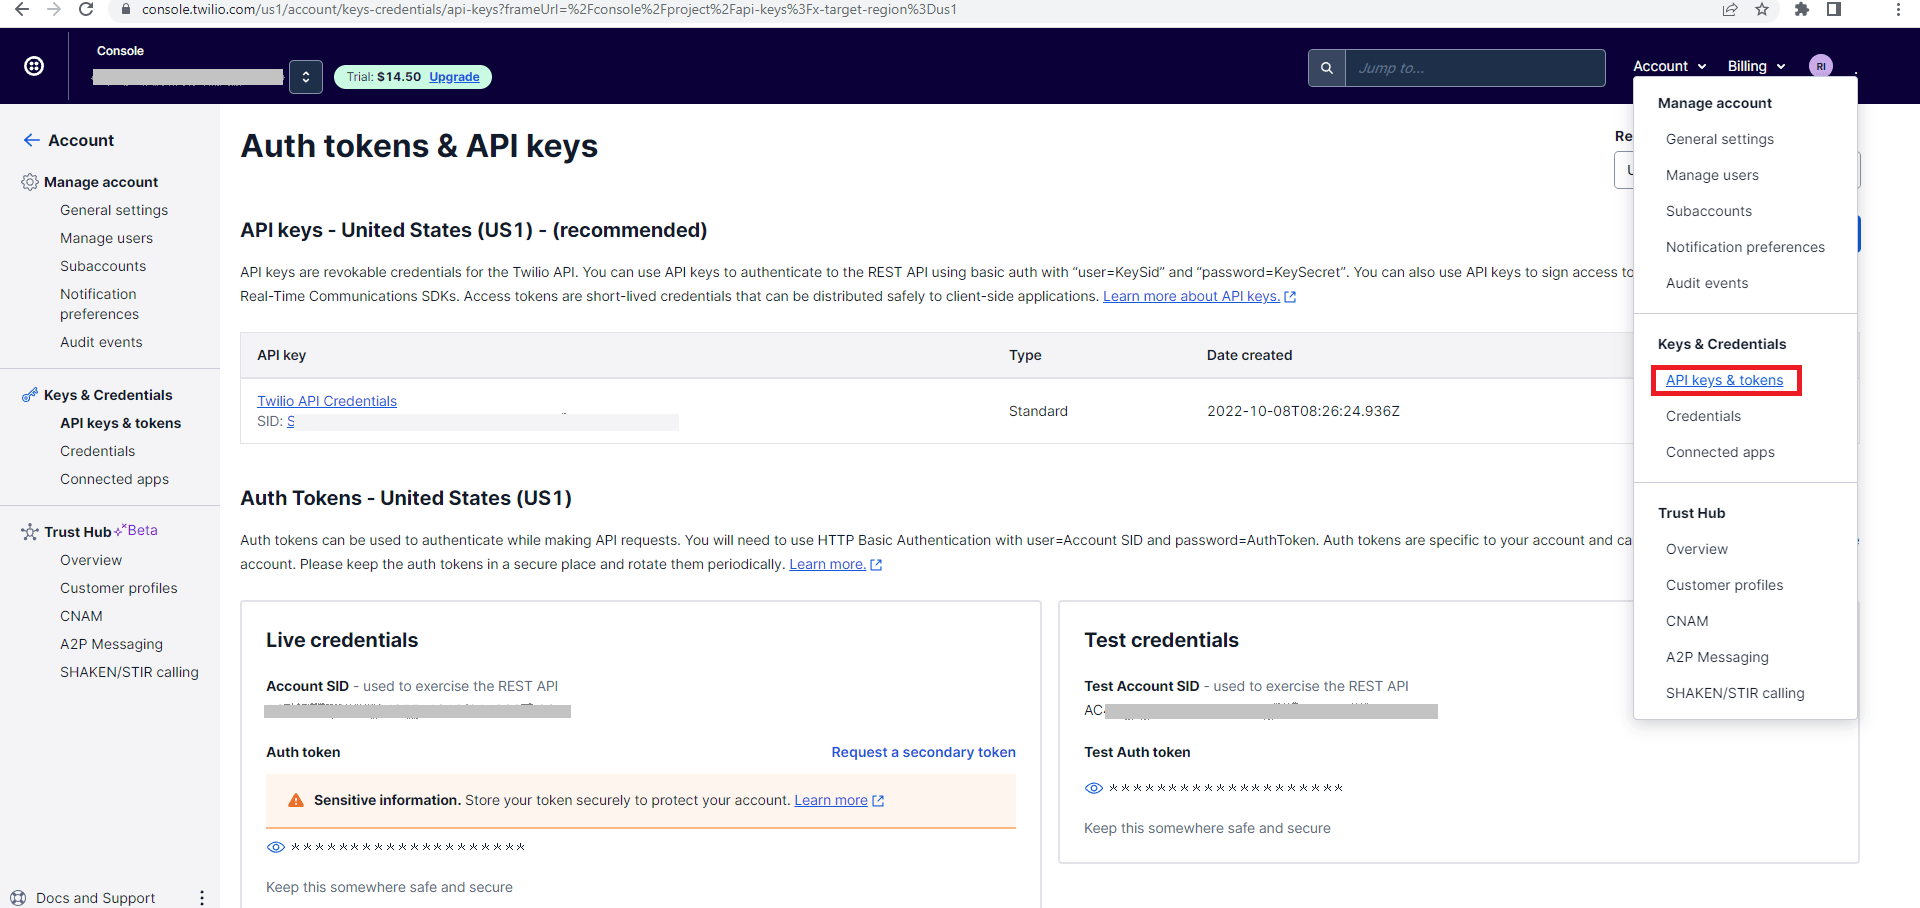Screen dimensions: 1920x908
Task: Select Audit events in Account dropdown menu
Action: click(x=1707, y=283)
